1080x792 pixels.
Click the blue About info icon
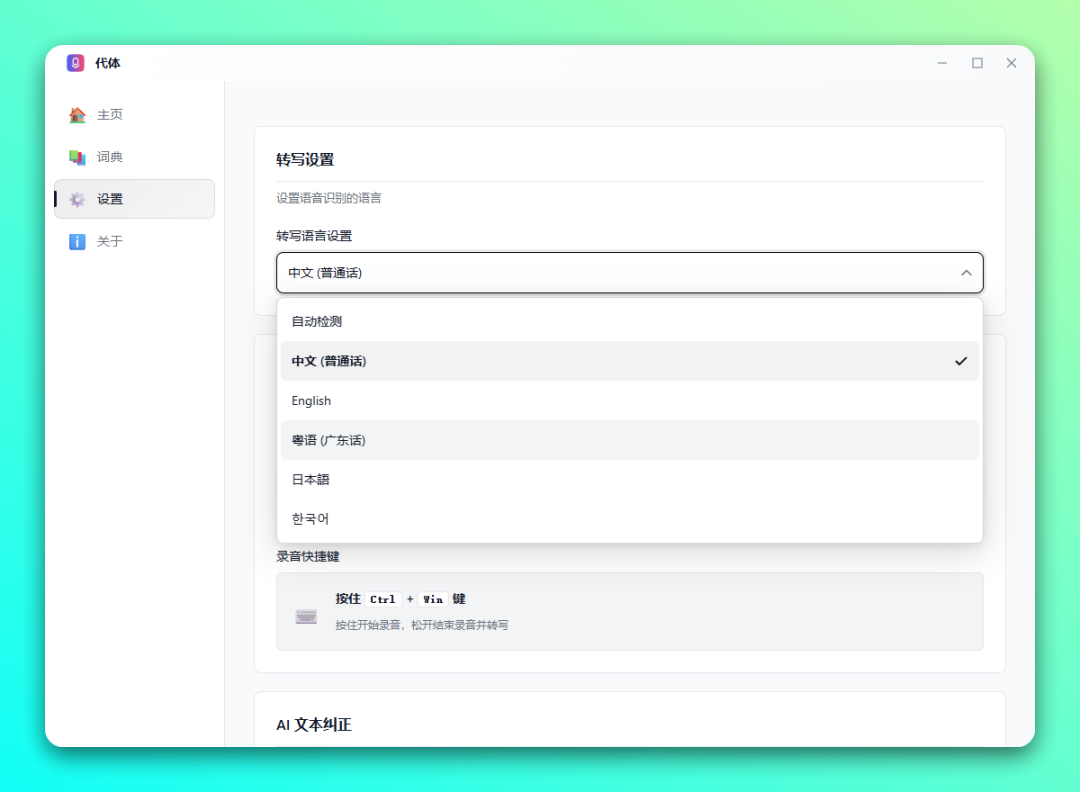[x=77, y=242]
